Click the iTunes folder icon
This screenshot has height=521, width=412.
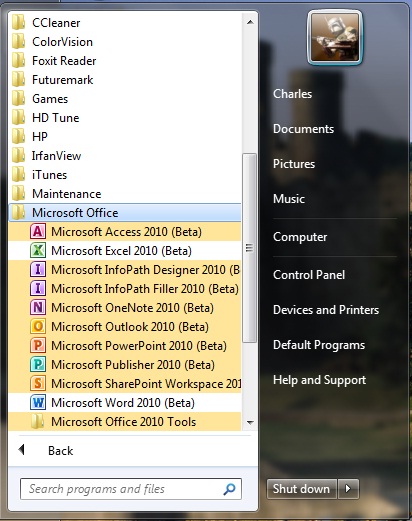pos(19,175)
